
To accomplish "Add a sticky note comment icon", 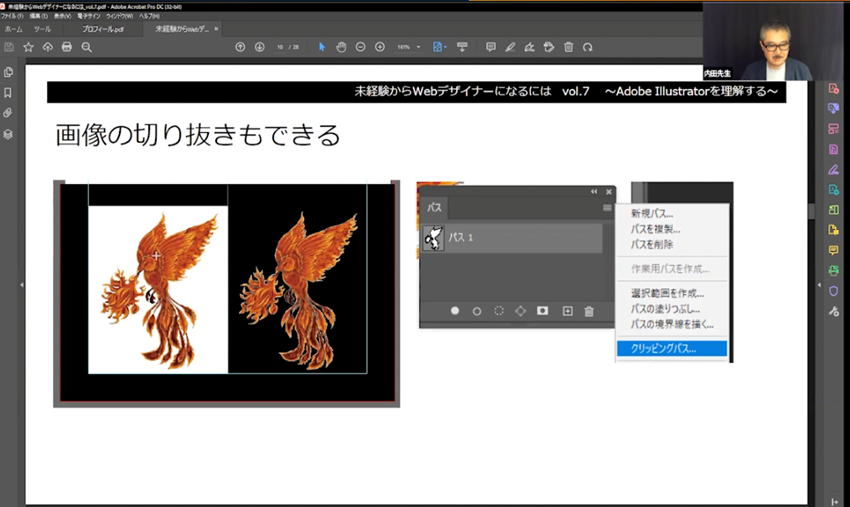I will [491, 47].
